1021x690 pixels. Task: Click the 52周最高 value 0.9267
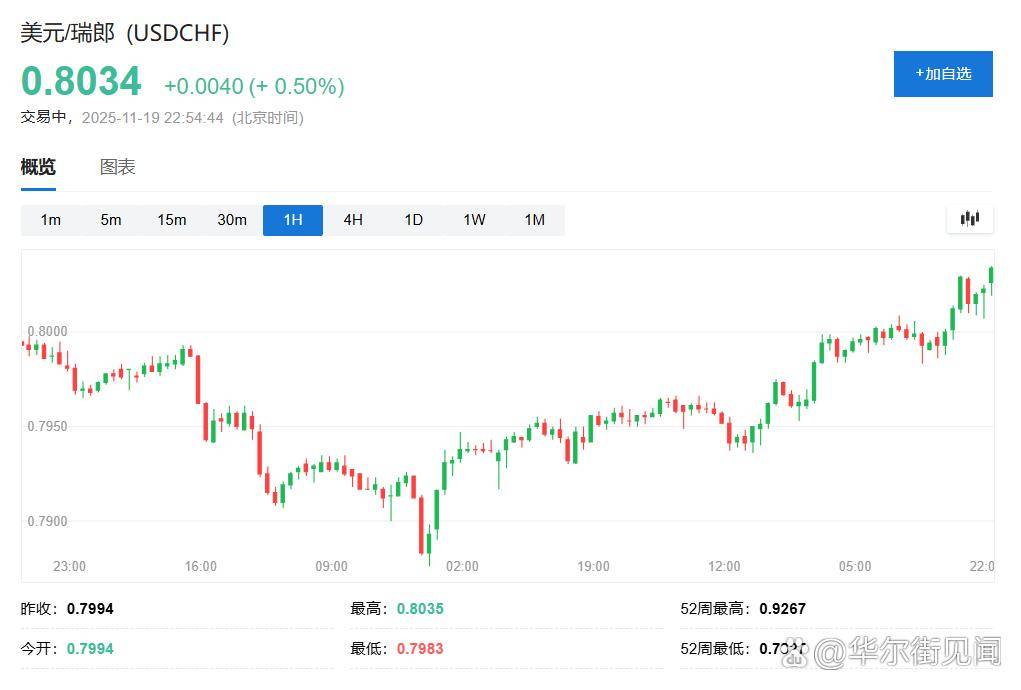click(782, 608)
